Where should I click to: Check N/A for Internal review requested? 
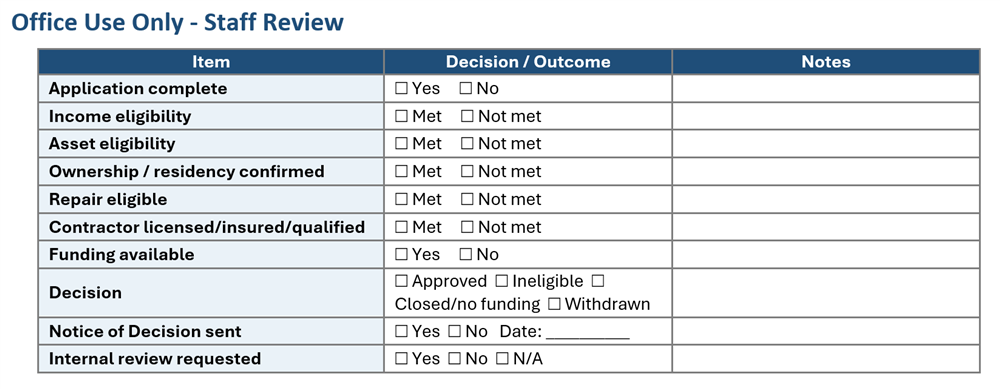pyautogui.click(x=502, y=359)
